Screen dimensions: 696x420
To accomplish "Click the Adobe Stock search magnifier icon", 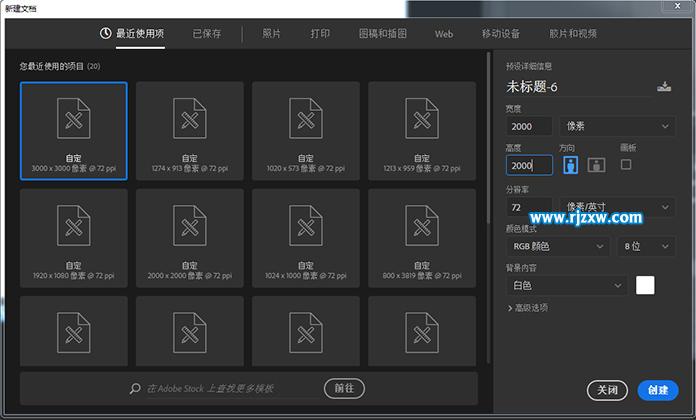I will tap(135, 388).
